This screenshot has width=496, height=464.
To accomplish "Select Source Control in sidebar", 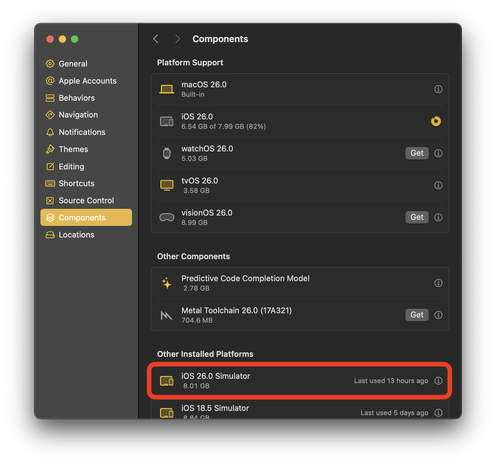I will (x=80, y=200).
